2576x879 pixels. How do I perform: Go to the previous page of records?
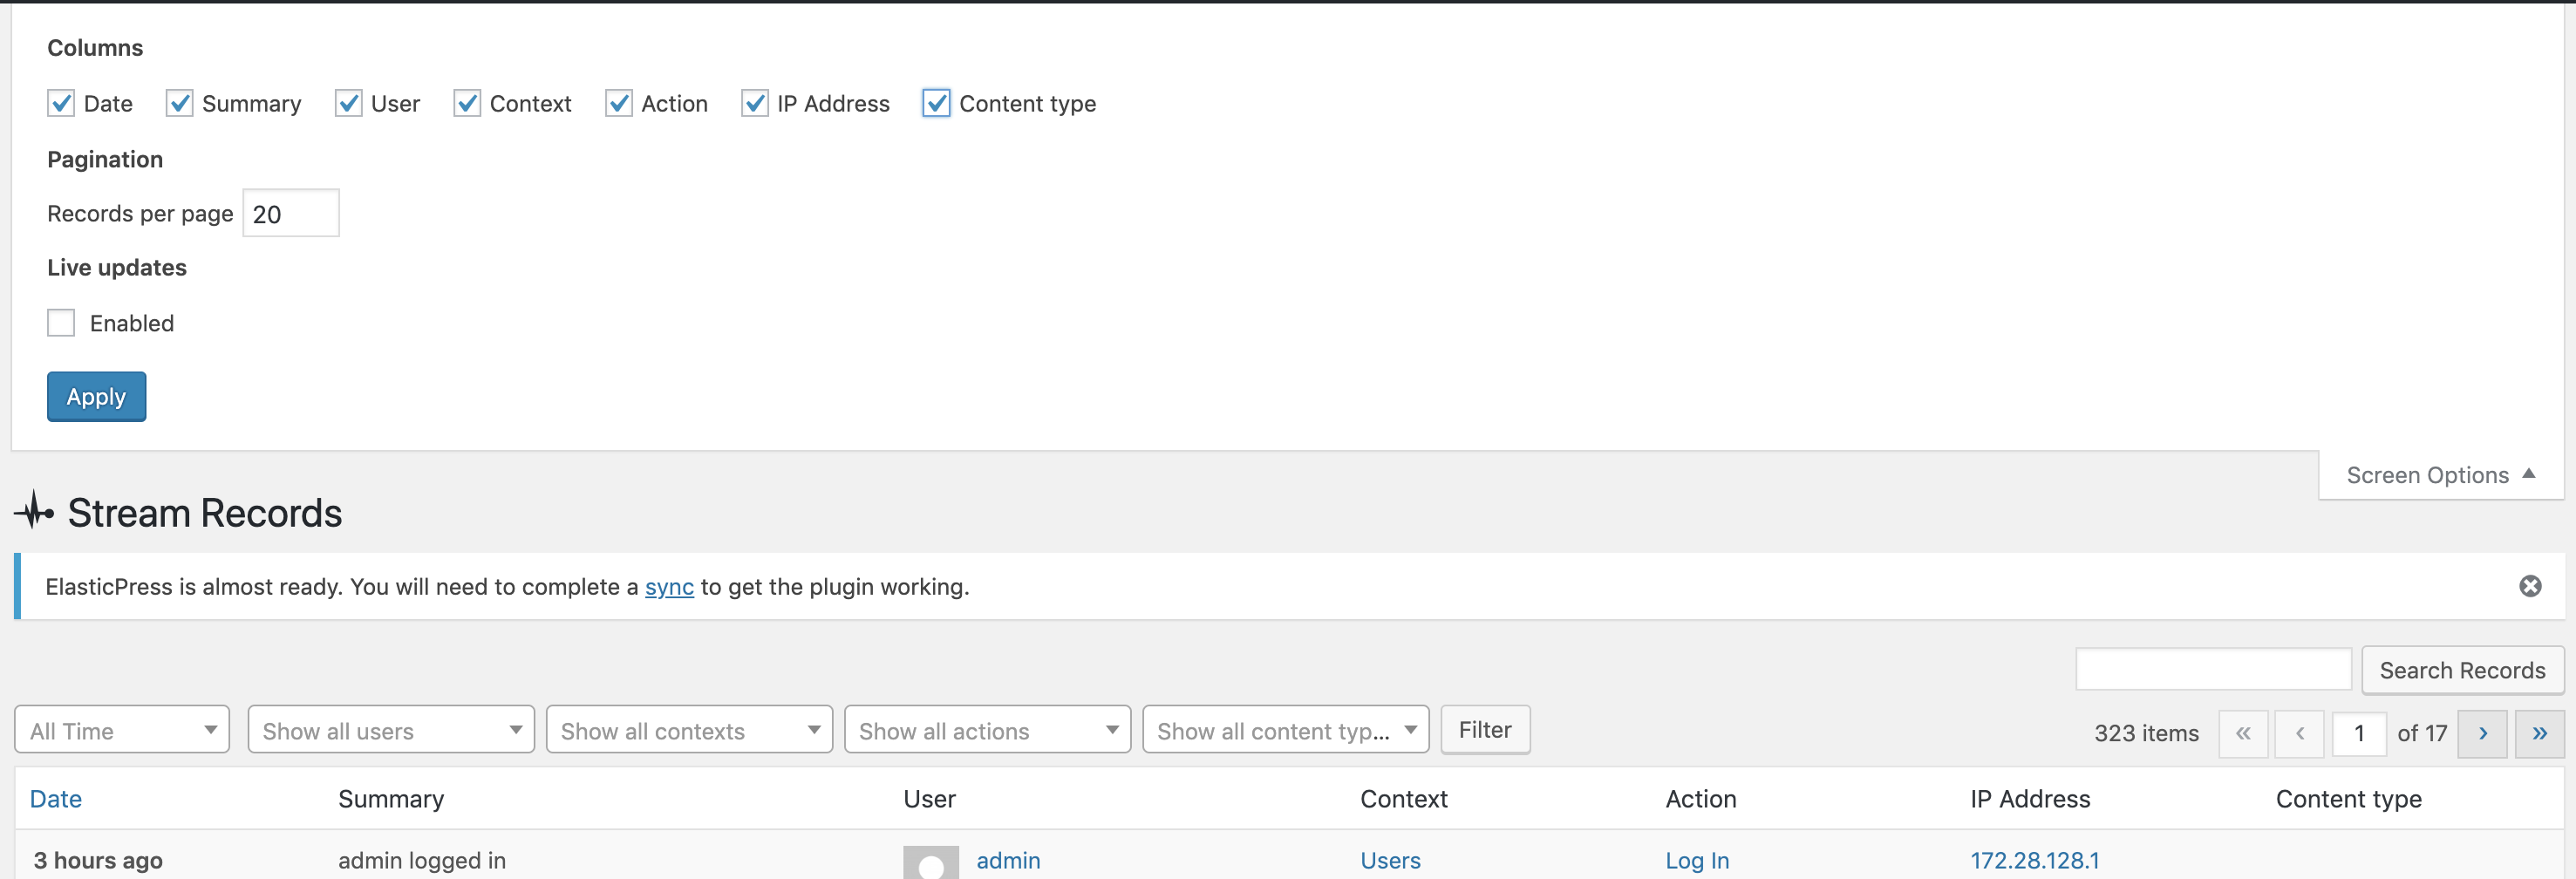point(2299,734)
